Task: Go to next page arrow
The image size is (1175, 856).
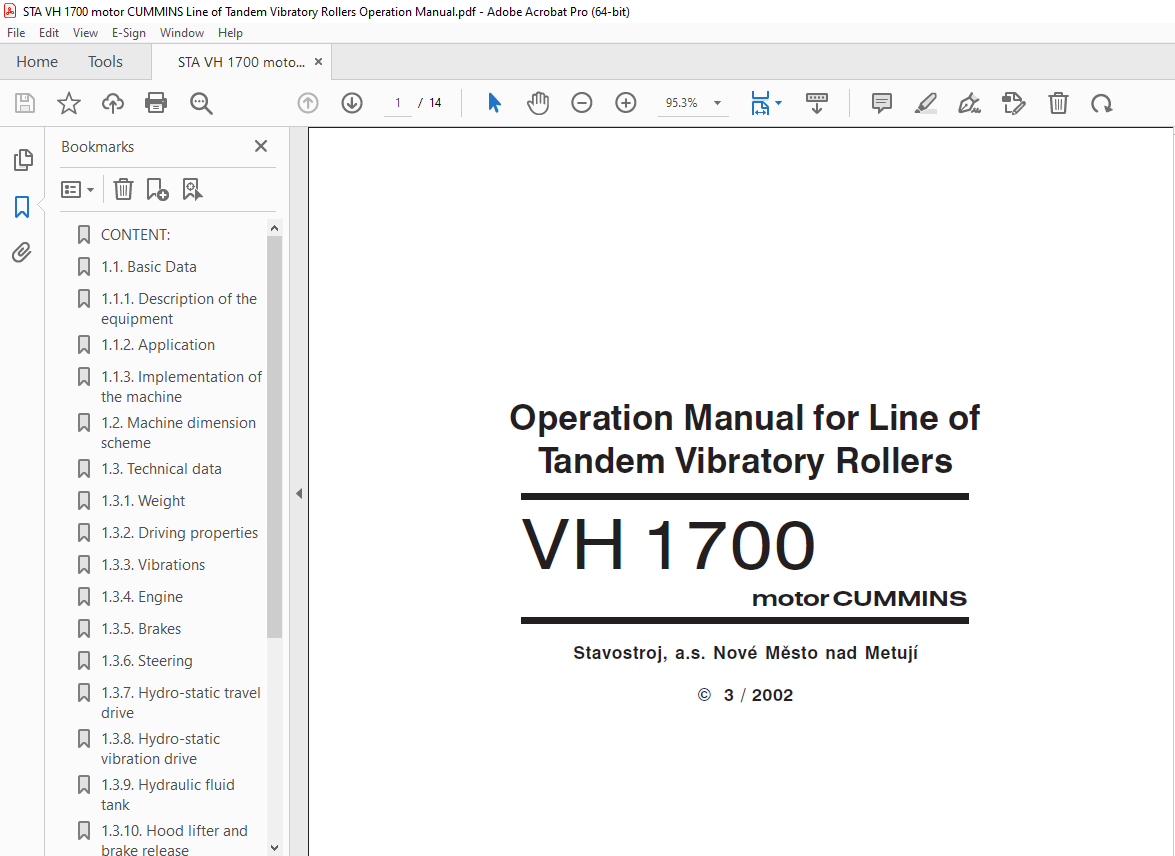Action: pos(352,103)
